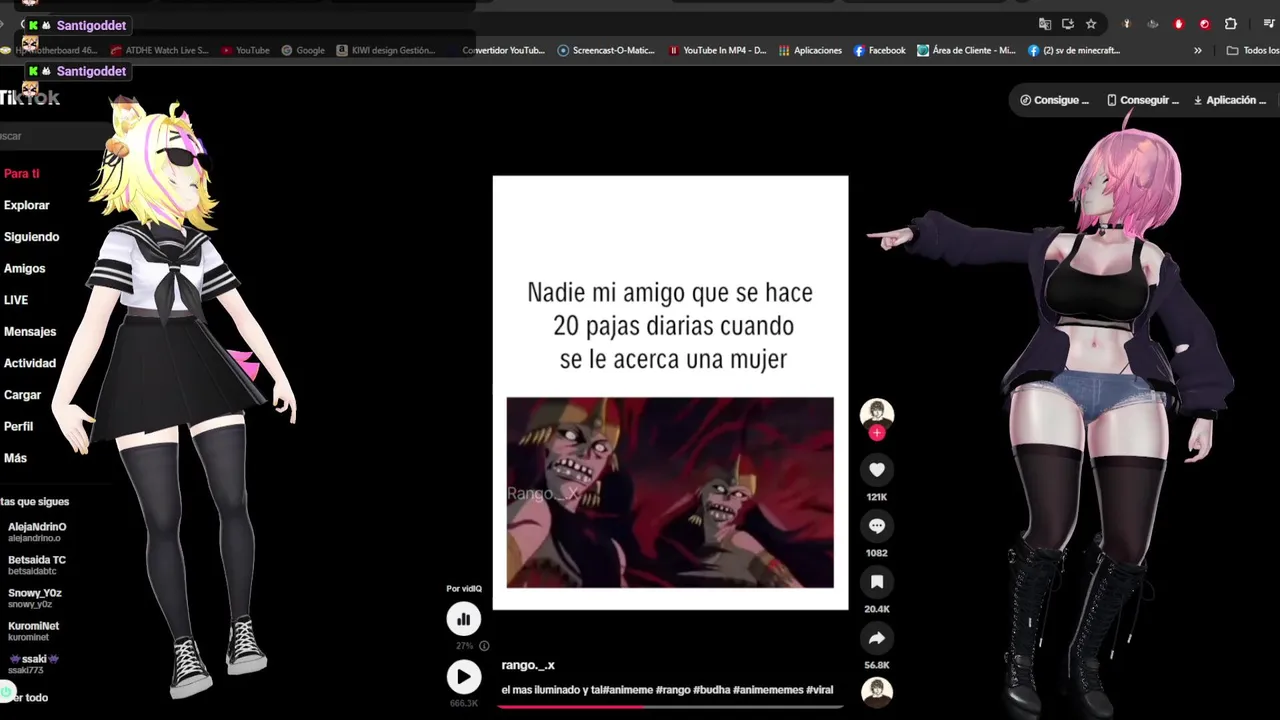Open KIWI design Gestión bookmark
This screenshot has height=720, width=1280.
386,50
